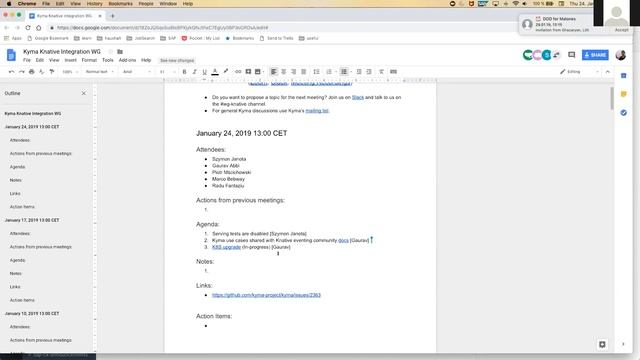Open the highlight color tool
Screen dimensions: 640x360
point(226,72)
